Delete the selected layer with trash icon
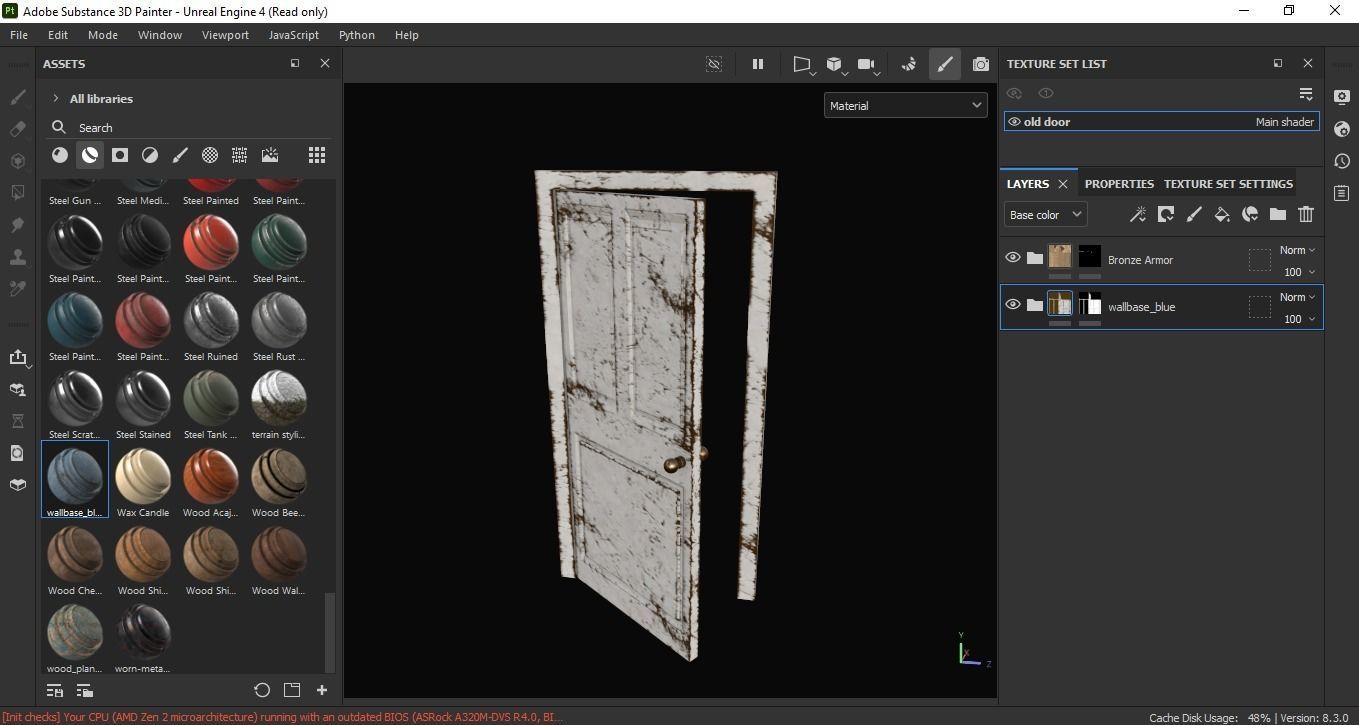Screen dimensions: 1359x725 tap(1306, 214)
